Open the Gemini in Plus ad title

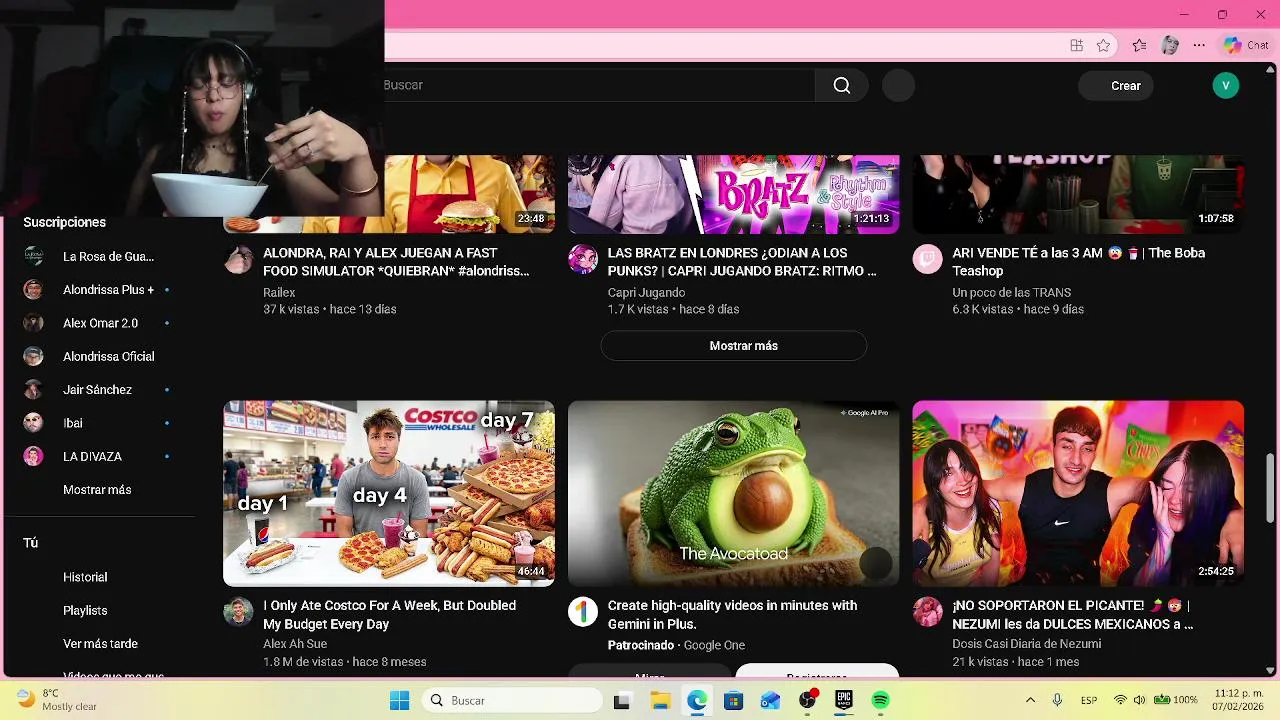(732, 615)
